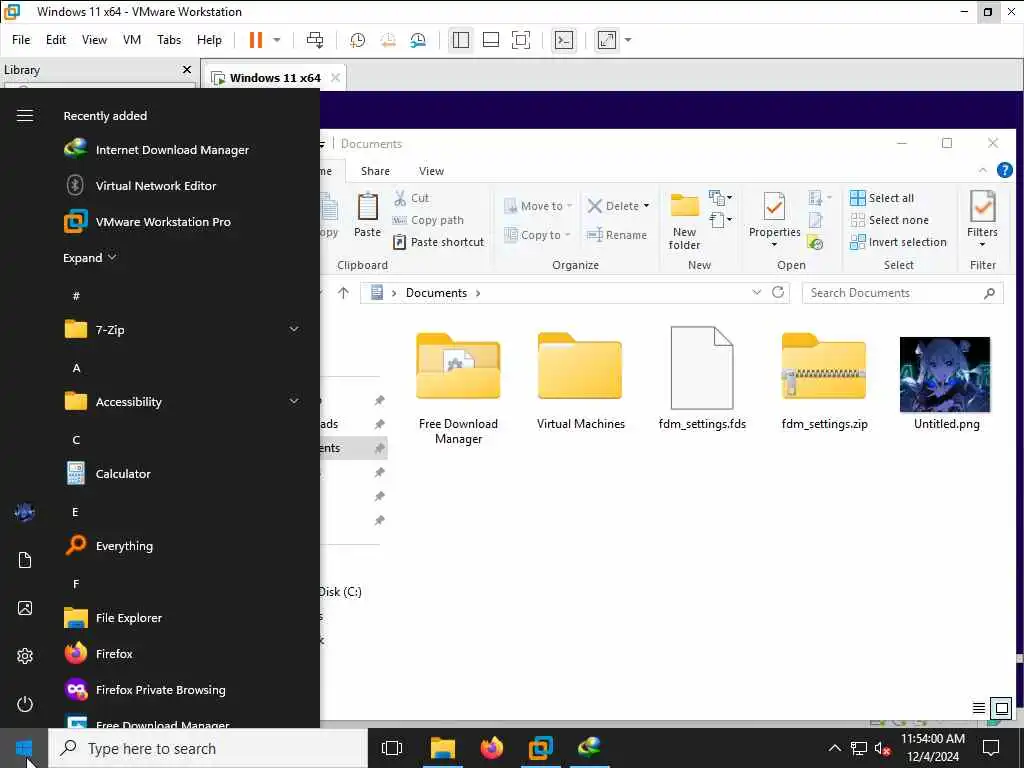Screen dimensions: 1024x768
Task: Toggle the thumbnail bar view
Action: pyautogui.click(x=490, y=40)
